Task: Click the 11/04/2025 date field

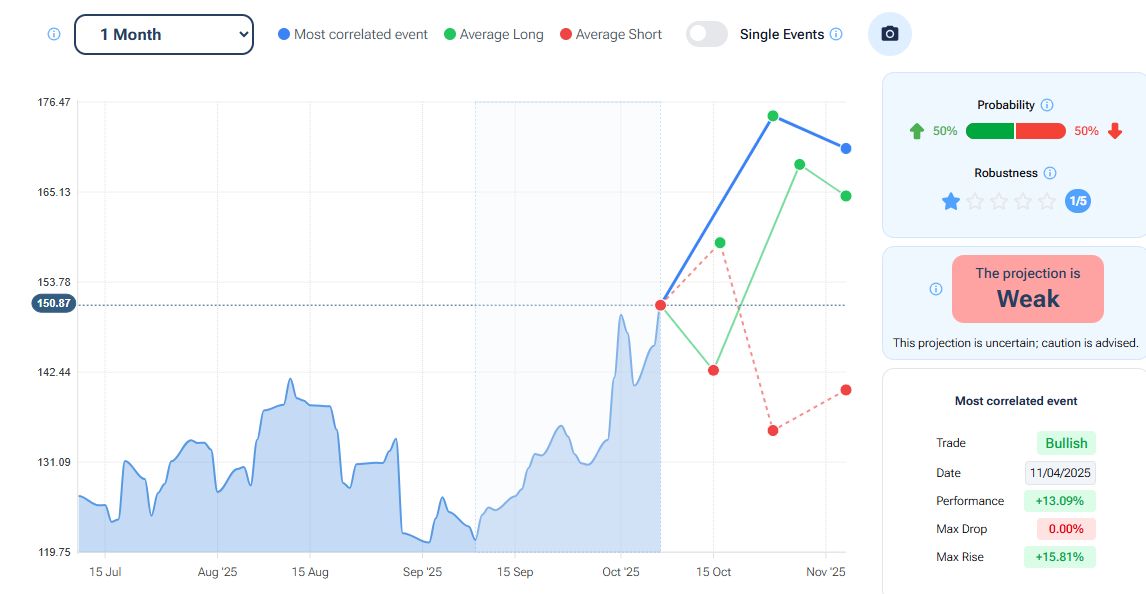Action: 1060,473
